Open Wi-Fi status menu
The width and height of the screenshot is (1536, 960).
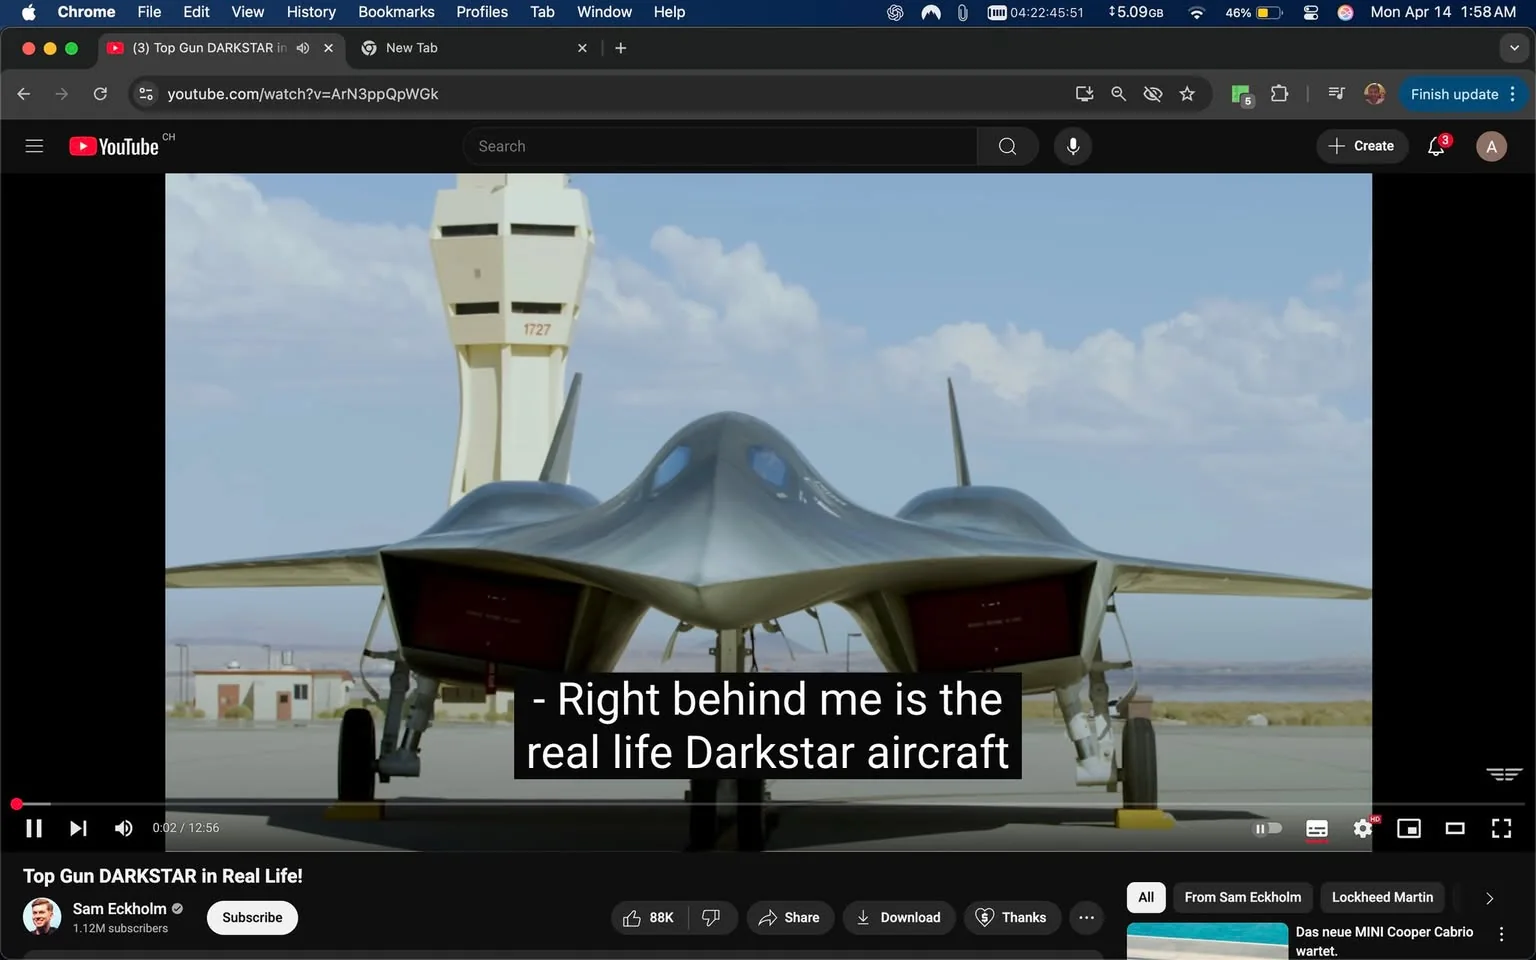pyautogui.click(x=1196, y=12)
